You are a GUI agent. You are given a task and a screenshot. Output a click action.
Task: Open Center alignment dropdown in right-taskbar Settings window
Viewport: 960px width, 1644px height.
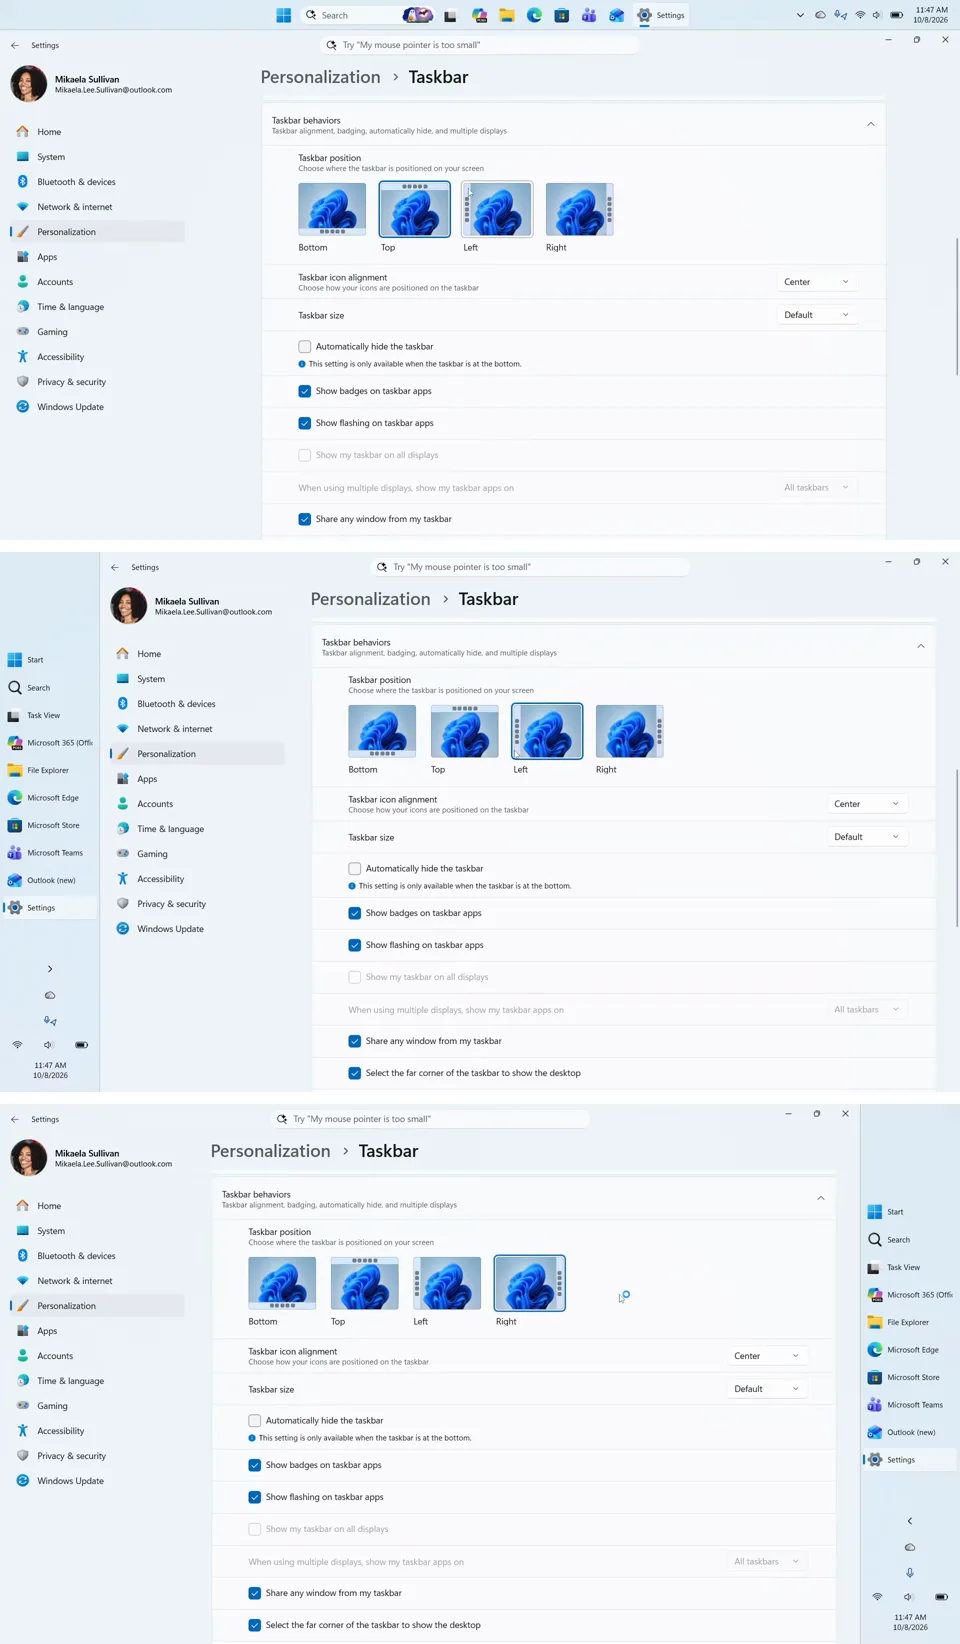(x=766, y=1356)
